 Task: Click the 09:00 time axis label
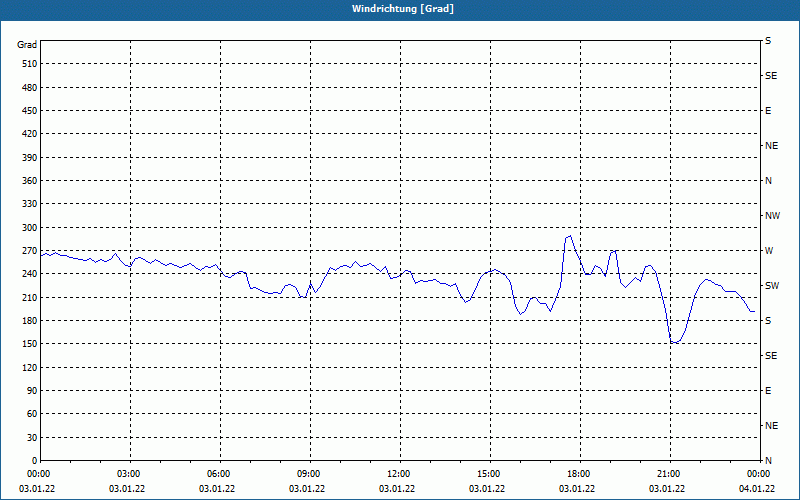308,474
